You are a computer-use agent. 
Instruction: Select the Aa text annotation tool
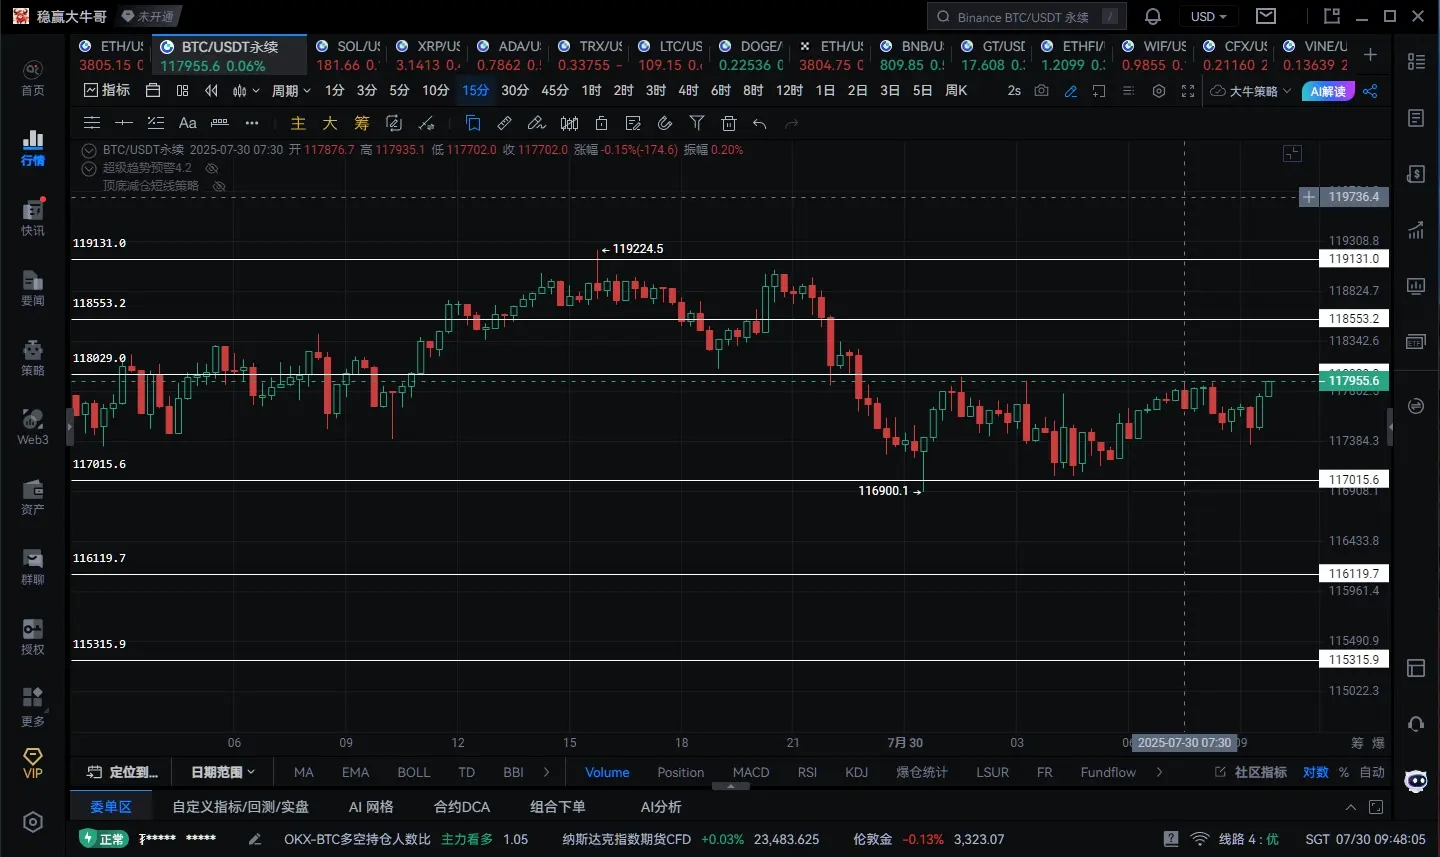coord(187,123)
